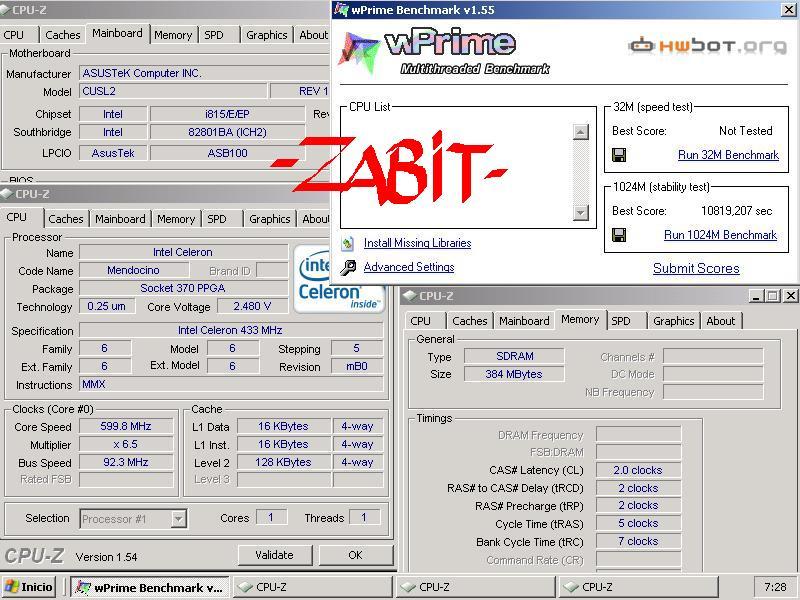Select third CPU-Z taskbar button

pyautogui.click(x=638, y=587)
